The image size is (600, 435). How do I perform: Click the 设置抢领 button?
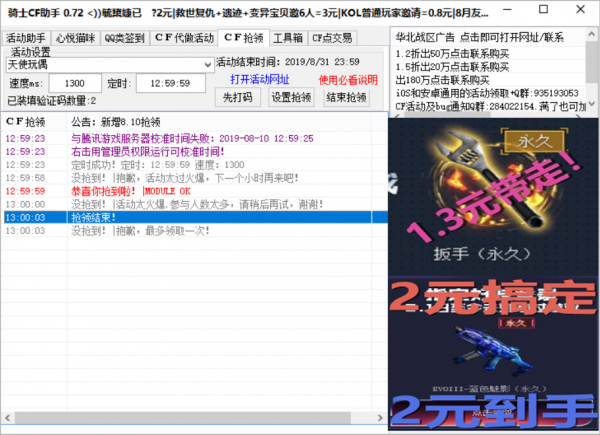click(292, 97)
